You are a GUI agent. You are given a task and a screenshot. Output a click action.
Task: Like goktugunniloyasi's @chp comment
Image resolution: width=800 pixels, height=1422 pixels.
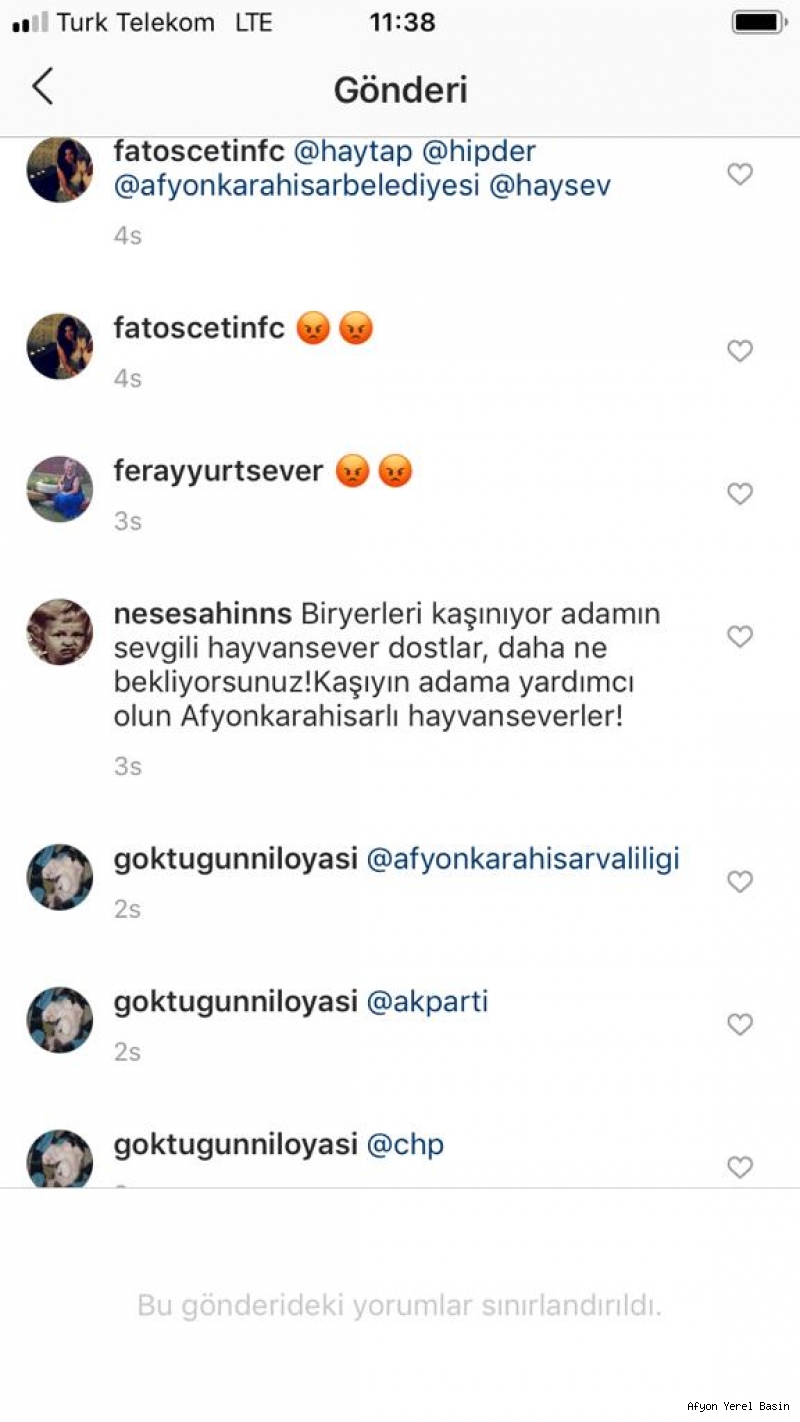coord(740,1167)
